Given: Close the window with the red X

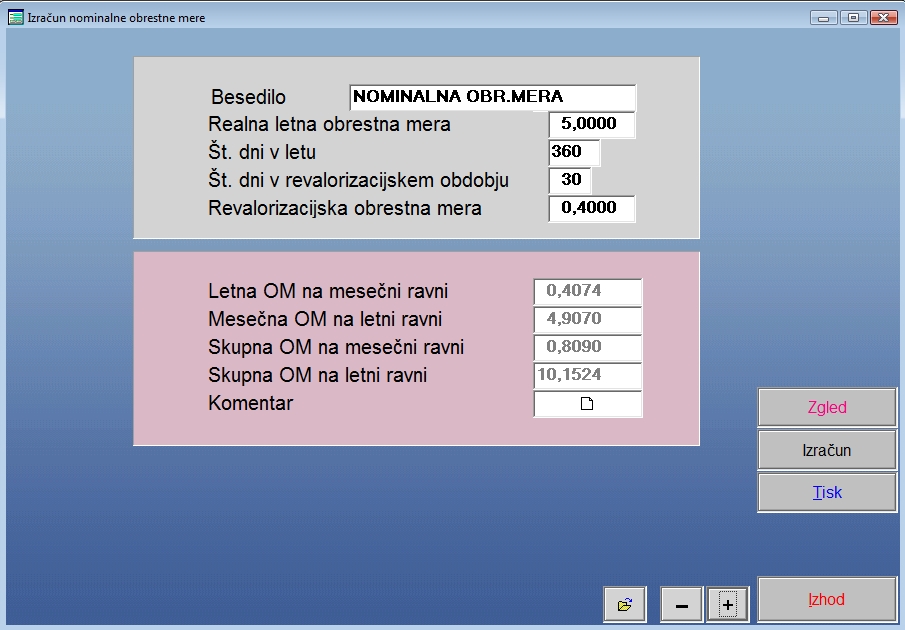Looking at the screenshot, I should tap(883, 17).
